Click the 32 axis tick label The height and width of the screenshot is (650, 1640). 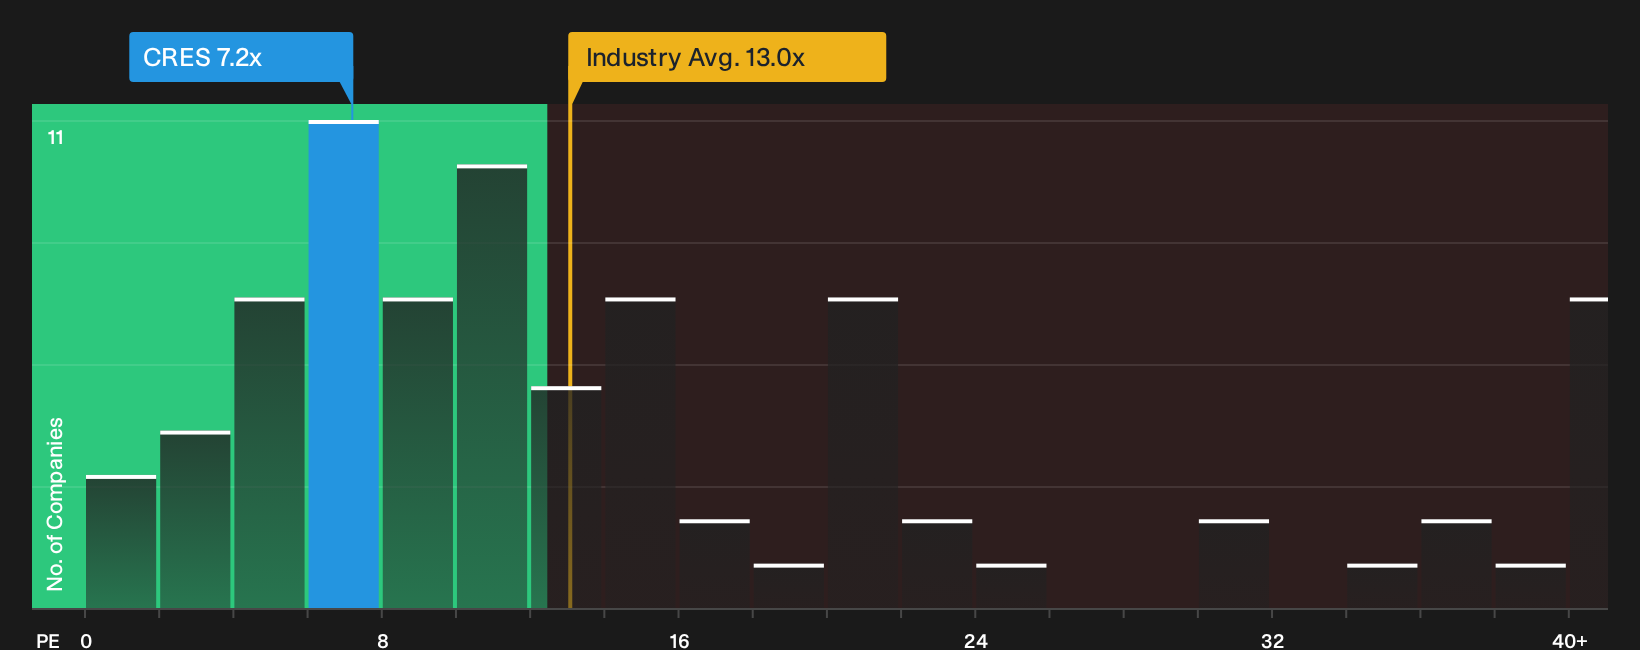coord(1272,640)
